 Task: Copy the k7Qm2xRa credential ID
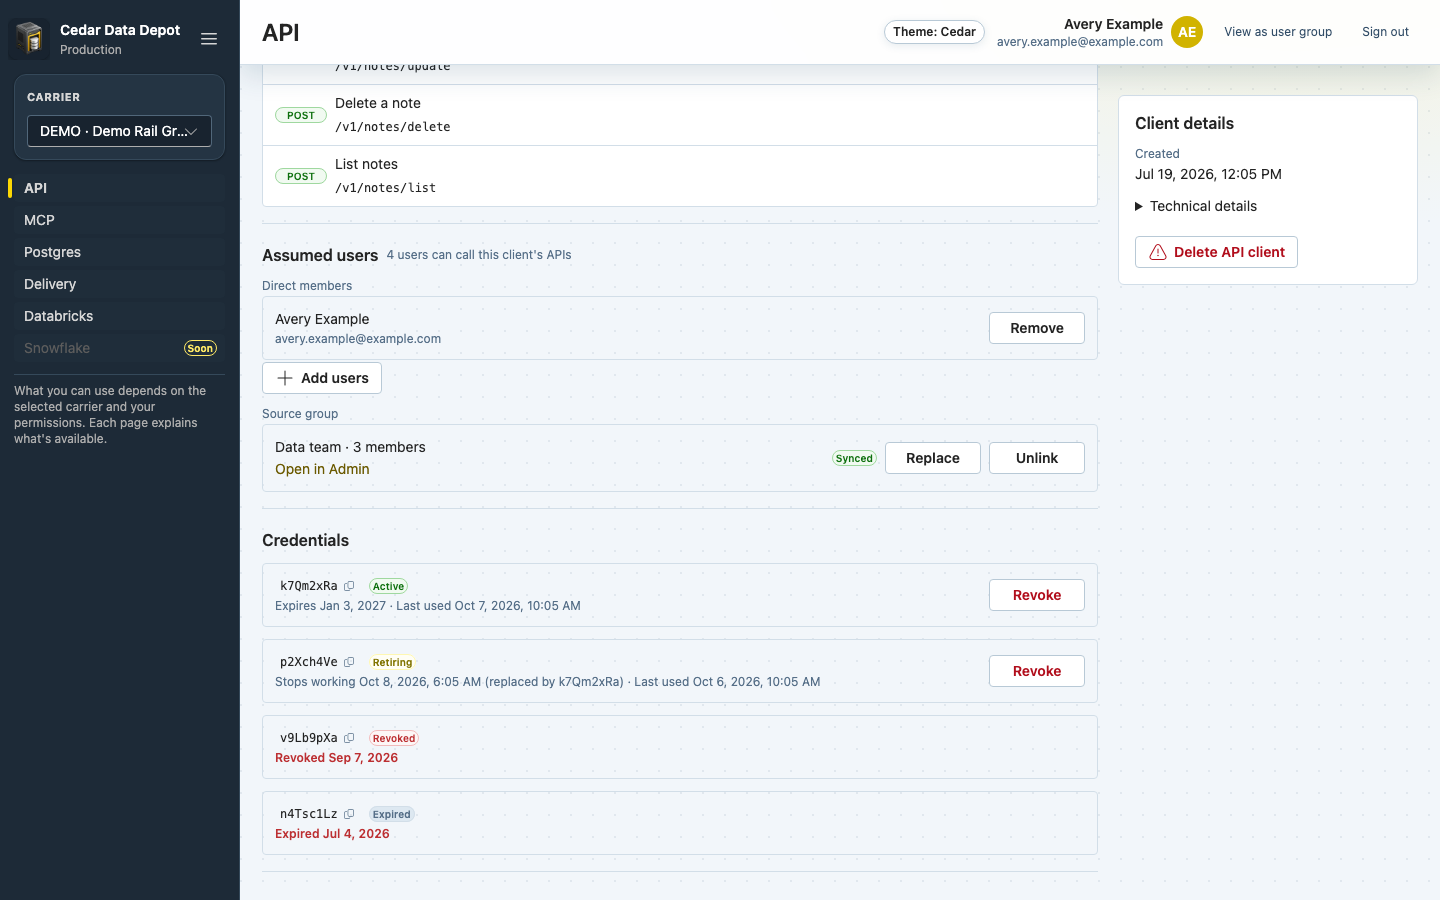click(349, 586)
